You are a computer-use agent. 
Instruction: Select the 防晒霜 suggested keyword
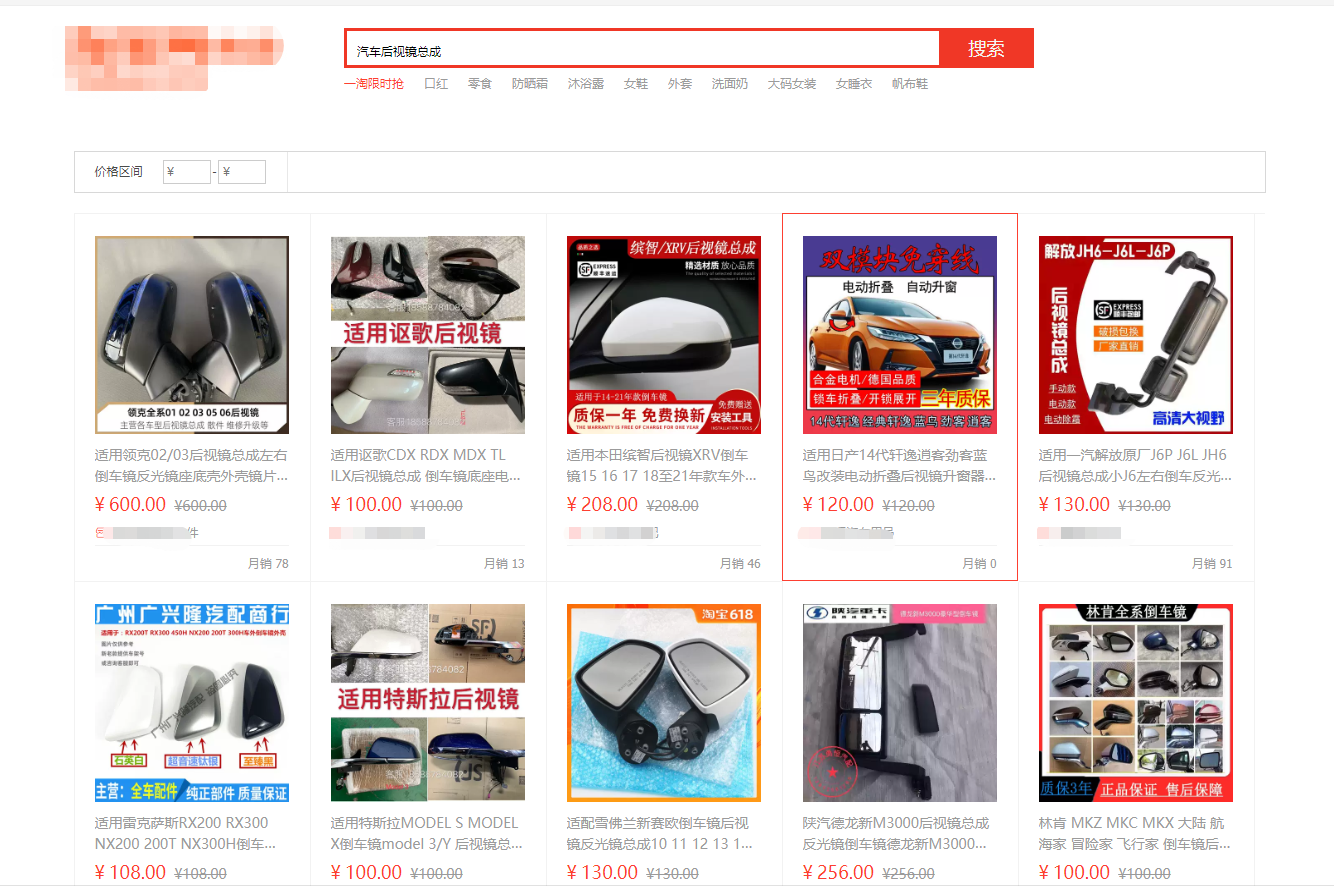530,84
